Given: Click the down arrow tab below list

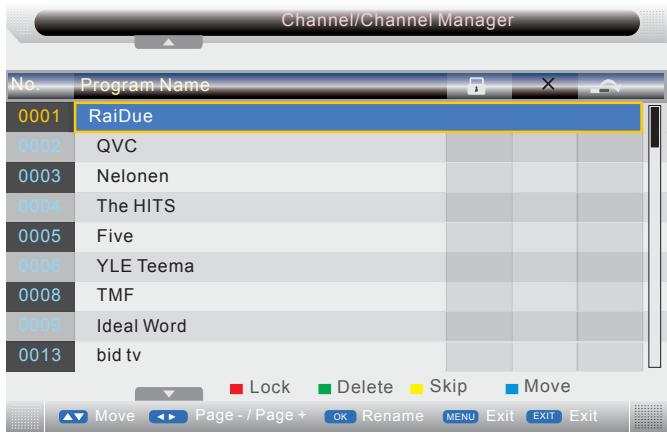Looking at the screenshot, I should click(x=168, y=394).
